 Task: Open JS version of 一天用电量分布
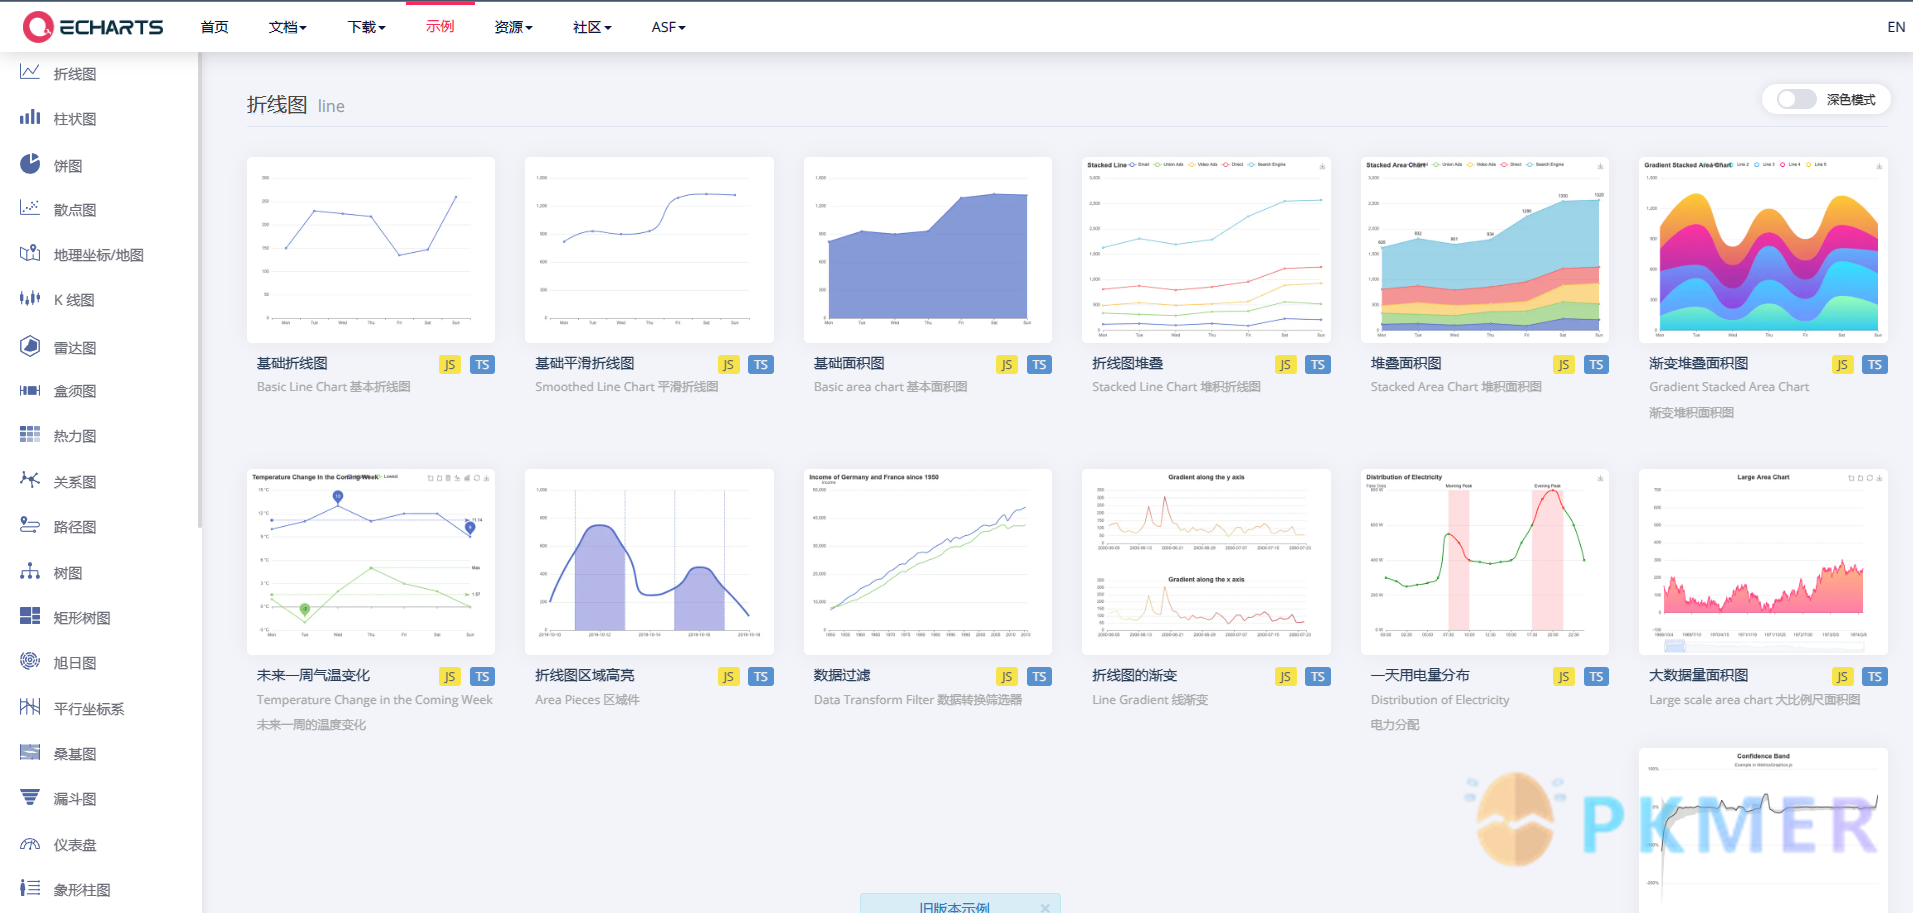[x=1564, y=677]
